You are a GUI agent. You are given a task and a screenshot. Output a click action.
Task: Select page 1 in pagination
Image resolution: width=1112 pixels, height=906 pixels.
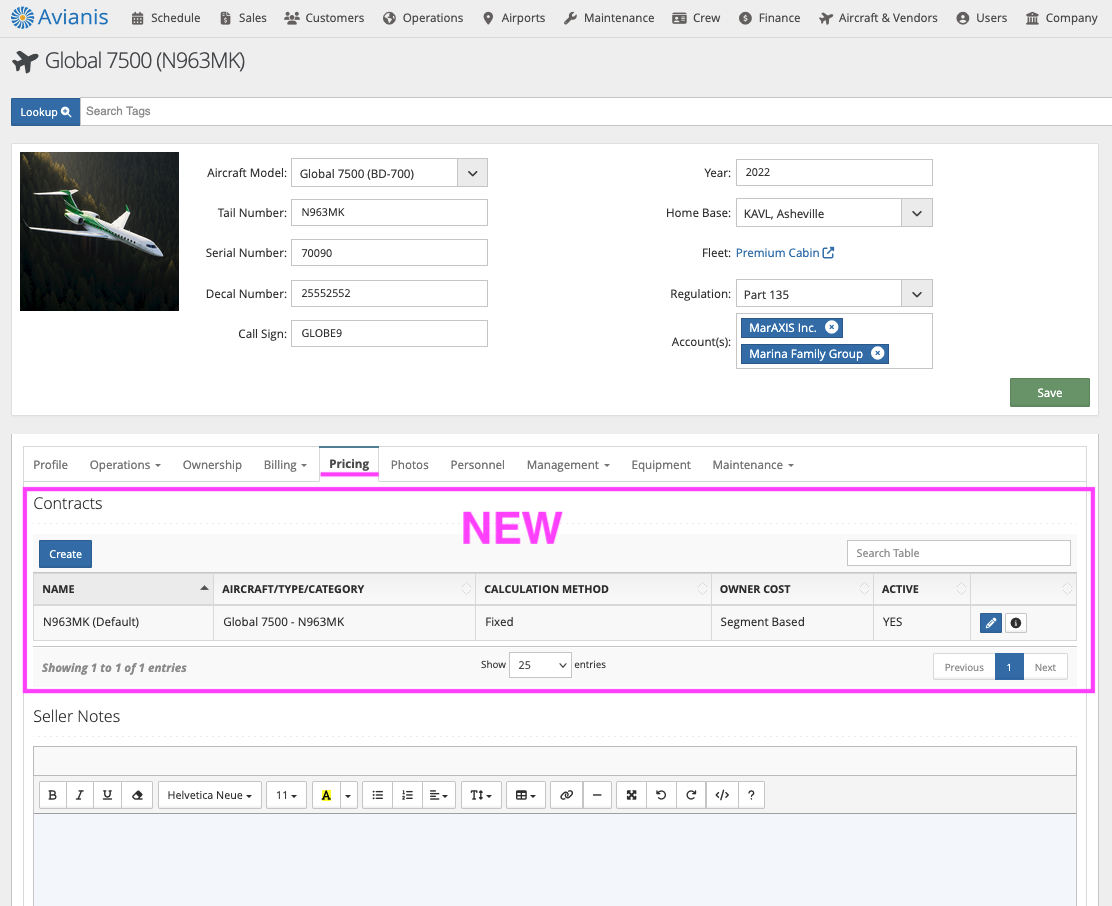1009,667
